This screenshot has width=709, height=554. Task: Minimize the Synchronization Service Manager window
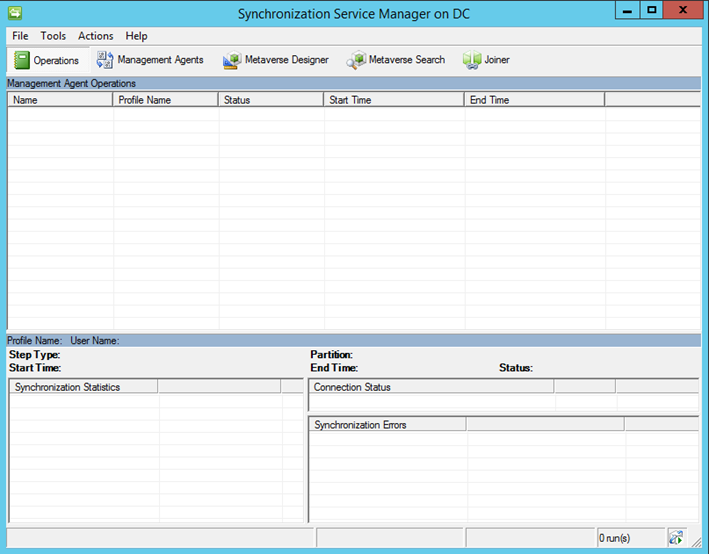coord(627,10)
